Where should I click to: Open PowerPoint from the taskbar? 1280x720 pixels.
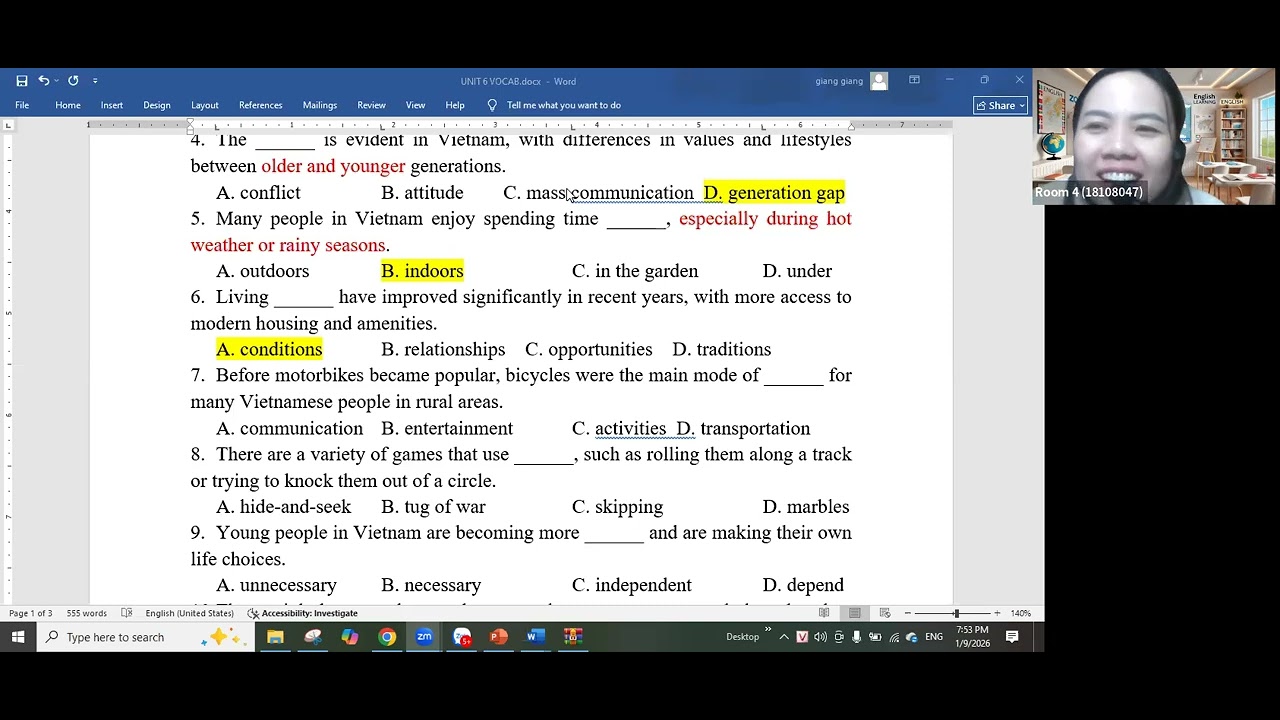pos(499,637)
